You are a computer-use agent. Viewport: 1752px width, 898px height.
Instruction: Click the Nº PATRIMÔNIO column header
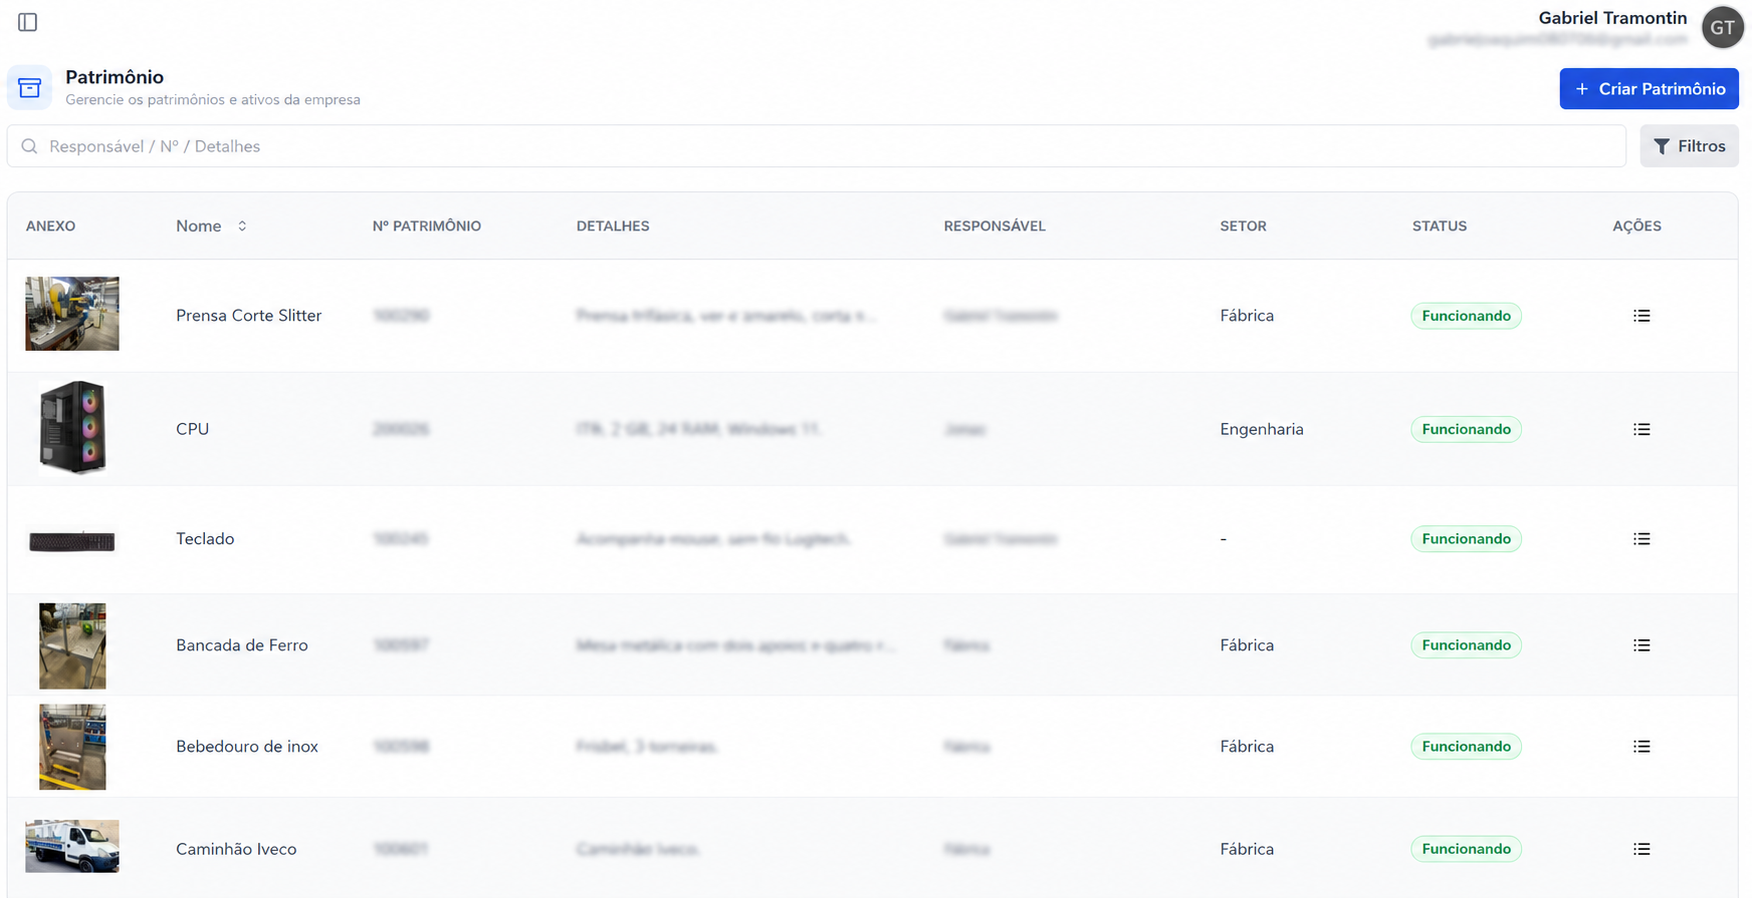[427, 226]
